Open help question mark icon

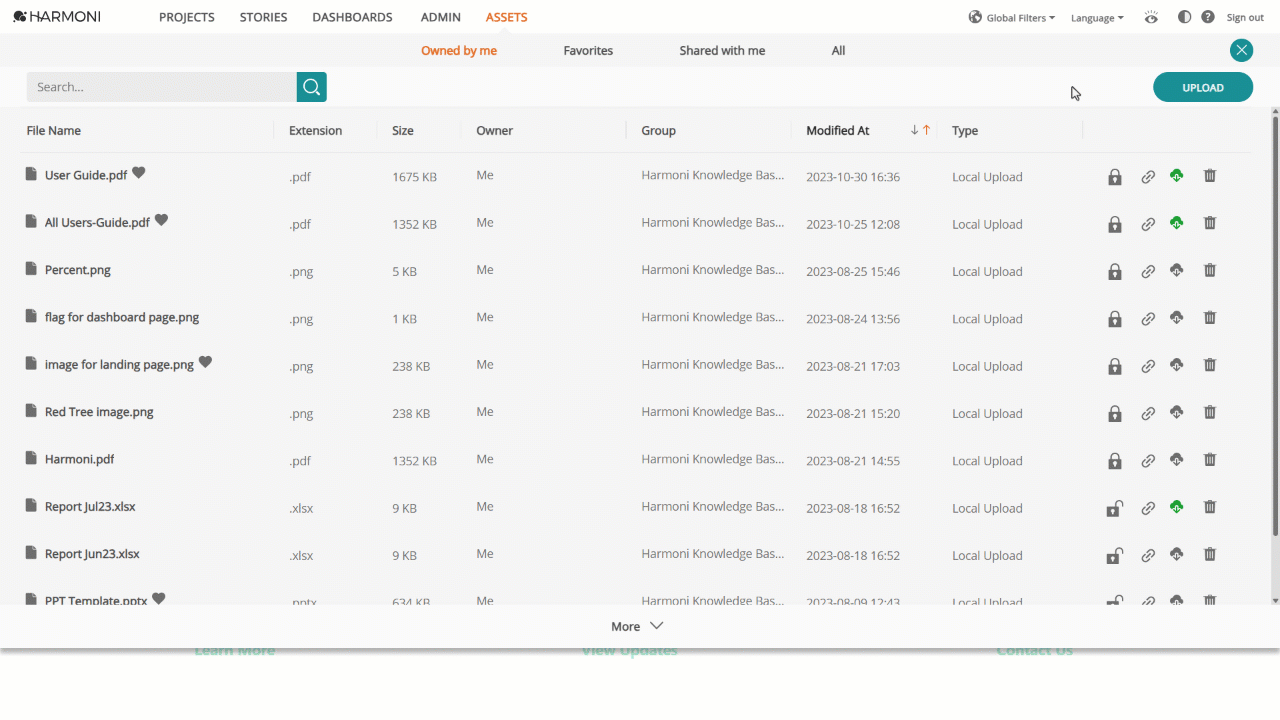coord(1208,17)
